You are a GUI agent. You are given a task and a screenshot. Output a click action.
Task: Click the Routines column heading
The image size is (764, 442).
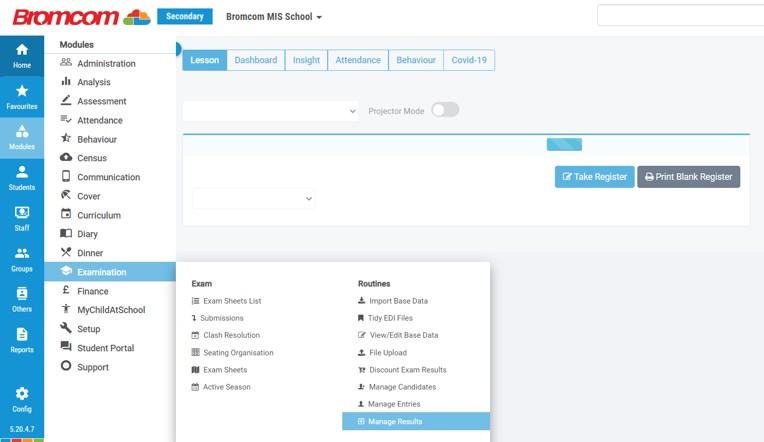[374, 284]
